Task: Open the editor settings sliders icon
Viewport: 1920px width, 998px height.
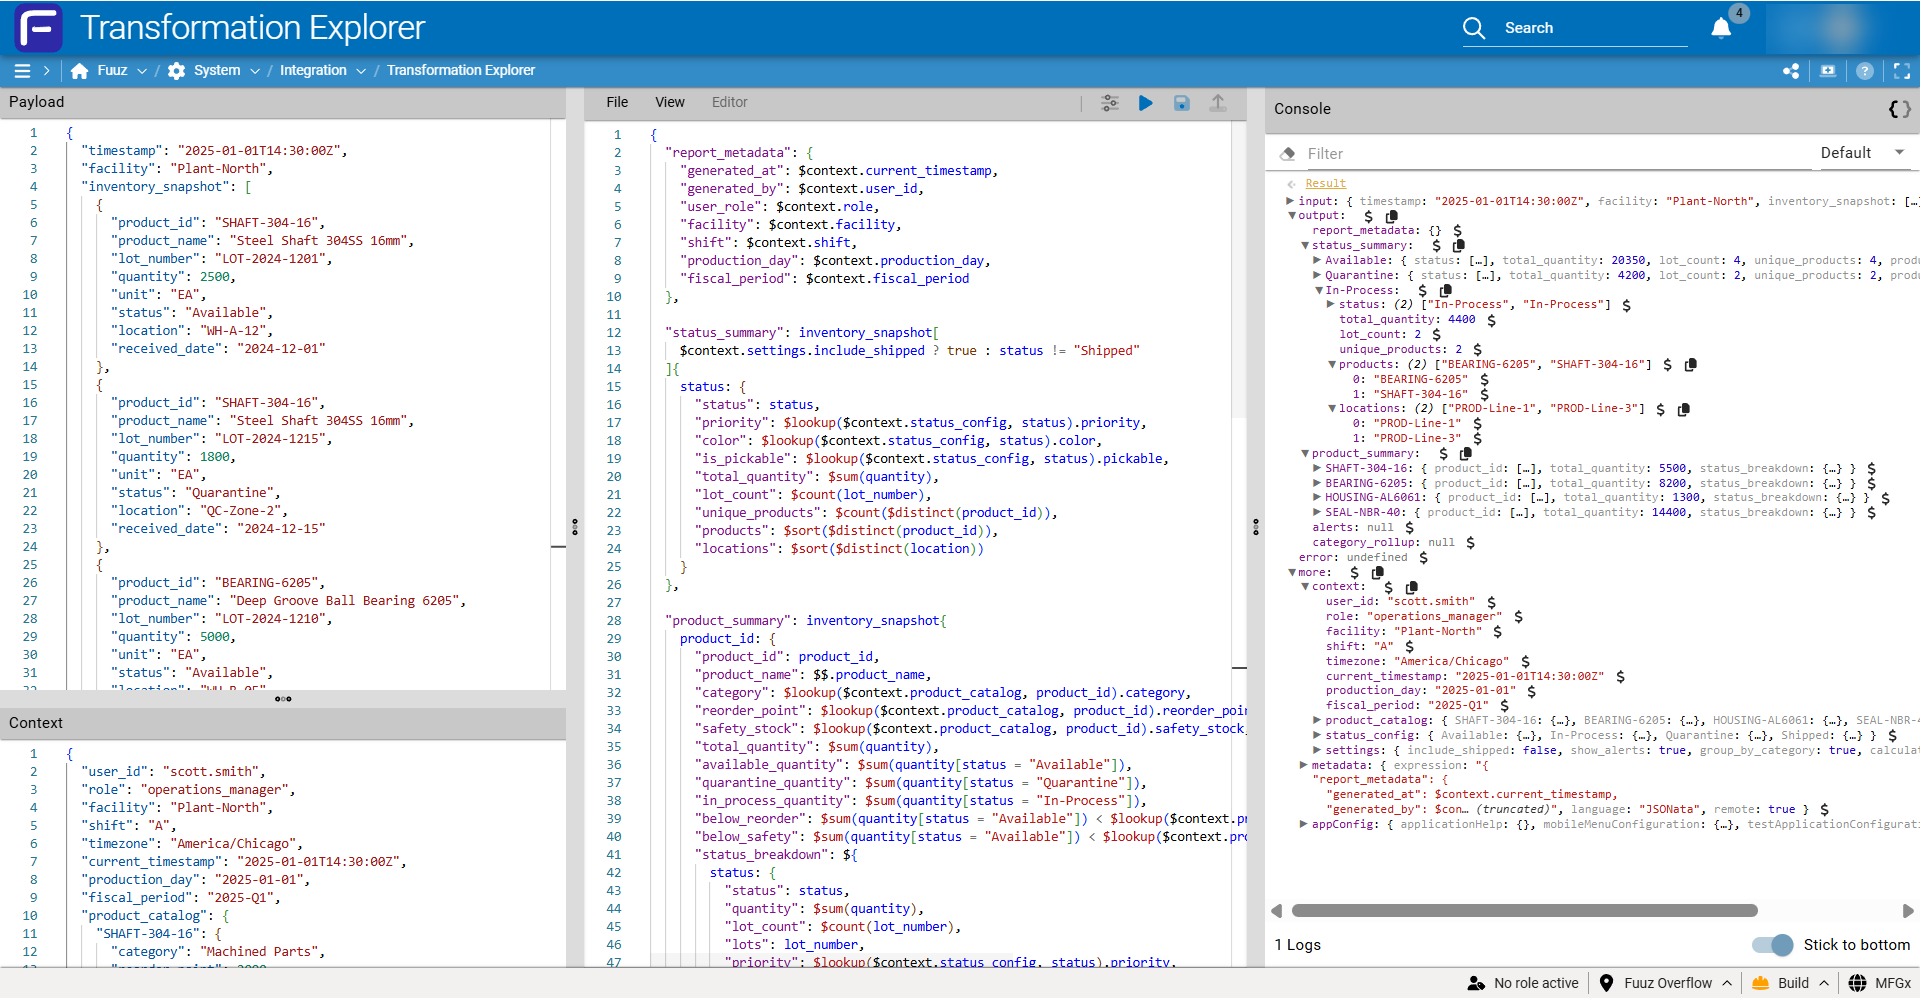Action: click(x=1110, y=103)
